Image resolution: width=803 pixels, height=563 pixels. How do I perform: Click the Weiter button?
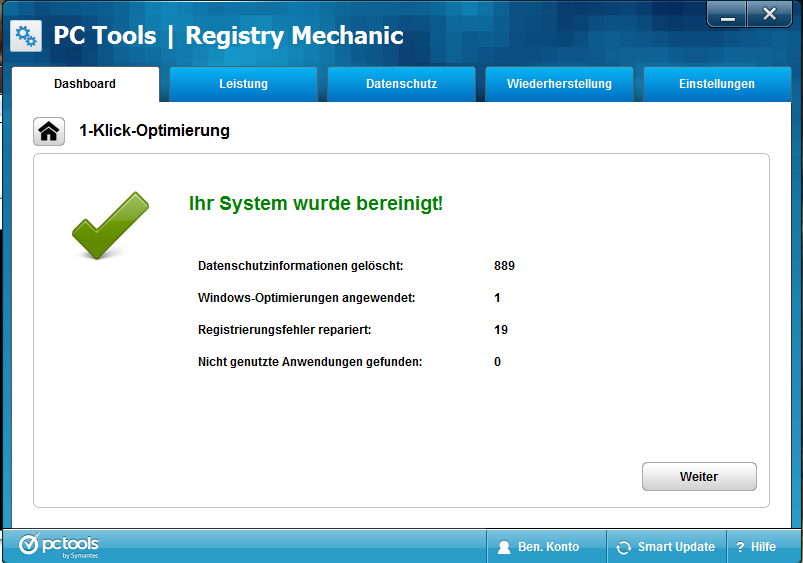pos(699,476)
